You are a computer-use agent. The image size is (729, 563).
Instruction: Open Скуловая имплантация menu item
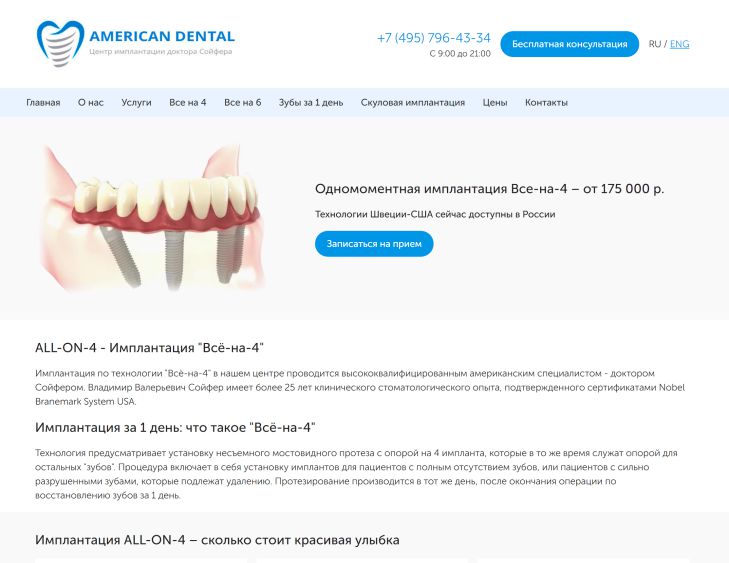(413, 103)
